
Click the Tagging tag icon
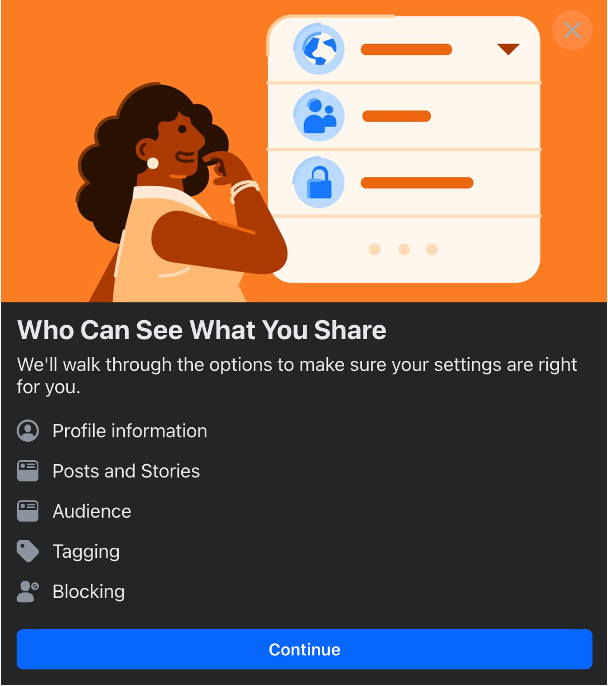(28, 551)
